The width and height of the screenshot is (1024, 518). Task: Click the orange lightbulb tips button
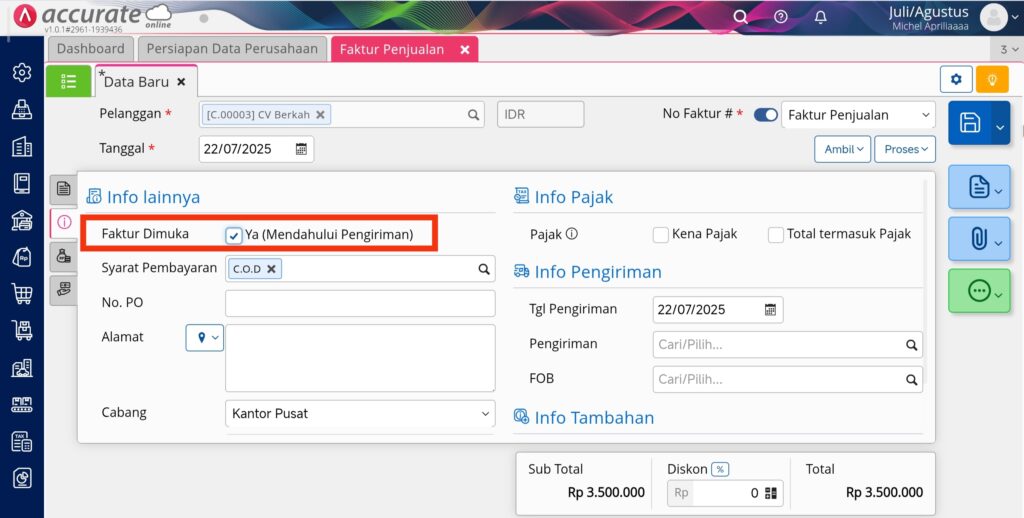tap(992, 80)
